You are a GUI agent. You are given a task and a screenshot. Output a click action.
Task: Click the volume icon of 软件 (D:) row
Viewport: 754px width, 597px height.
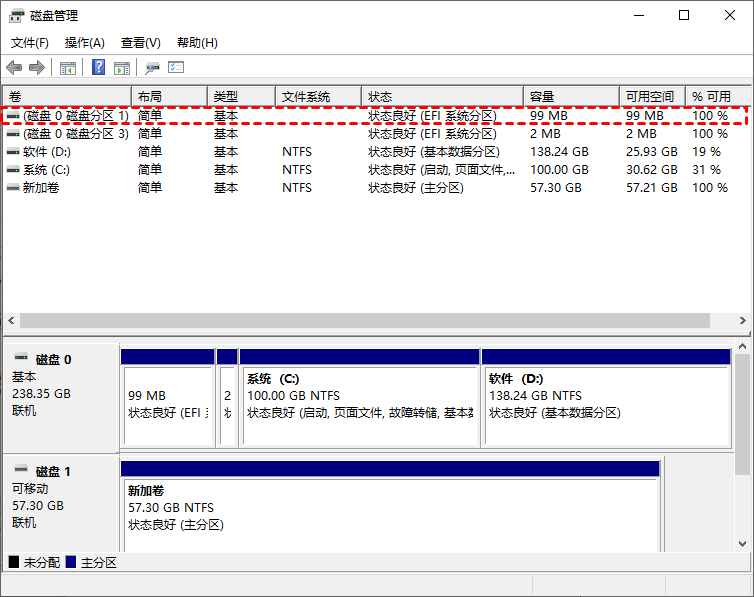click(x=13, y=152)
